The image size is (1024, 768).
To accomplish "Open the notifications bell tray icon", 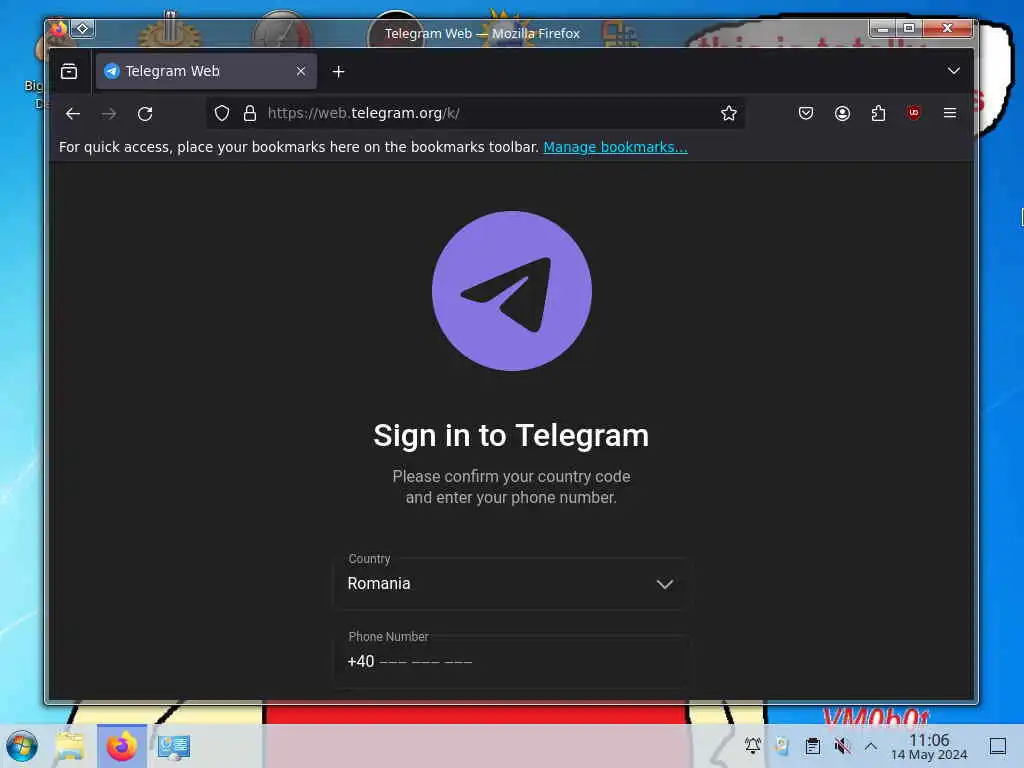I will (753, 745).
